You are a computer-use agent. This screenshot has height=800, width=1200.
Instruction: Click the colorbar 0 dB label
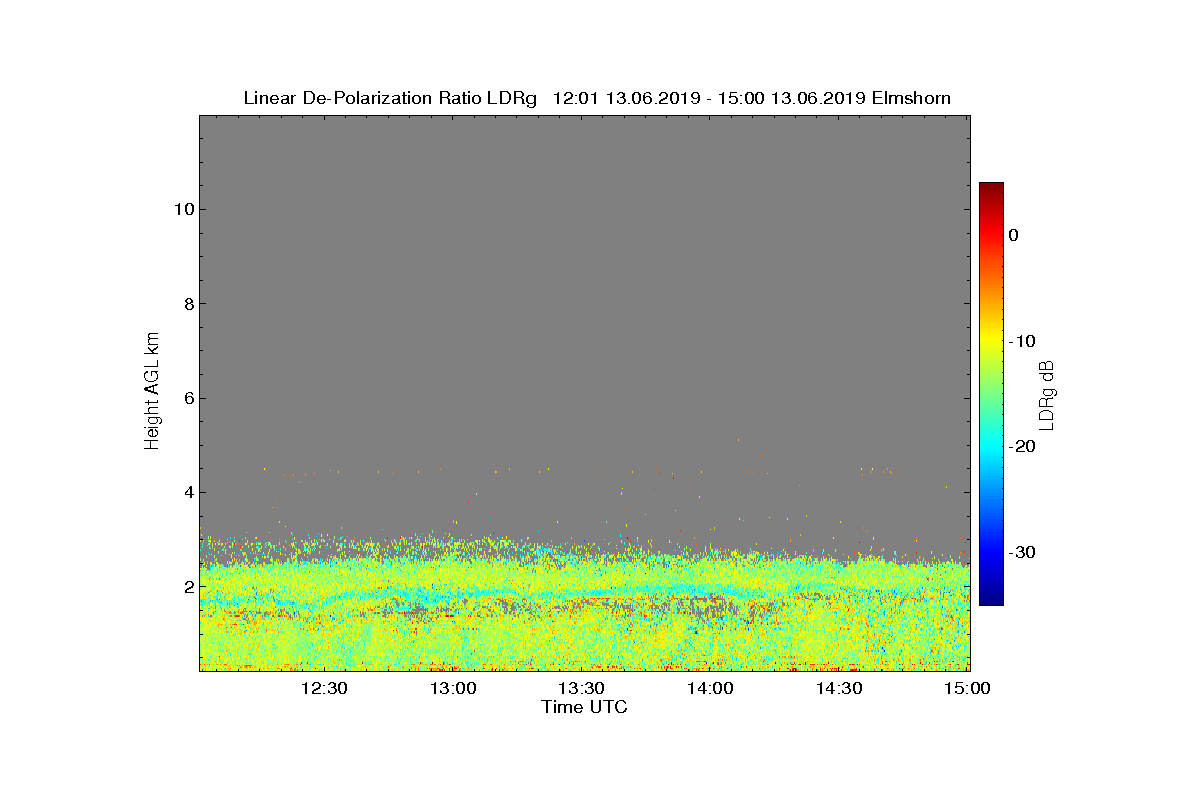point(1014,235)
